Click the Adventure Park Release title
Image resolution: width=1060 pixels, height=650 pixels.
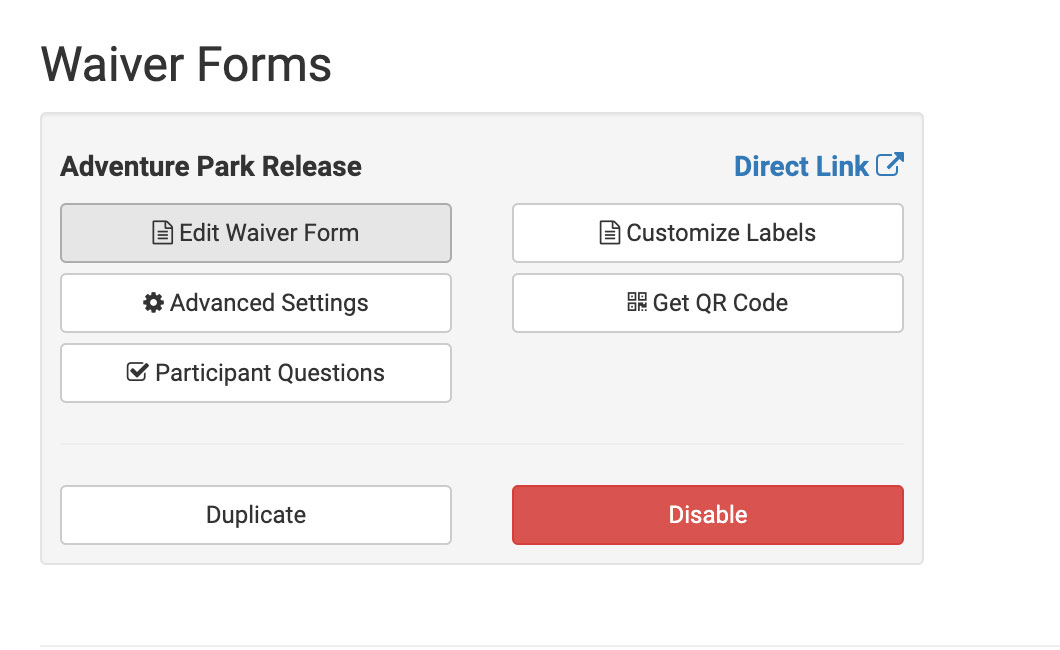coord(211,166)
